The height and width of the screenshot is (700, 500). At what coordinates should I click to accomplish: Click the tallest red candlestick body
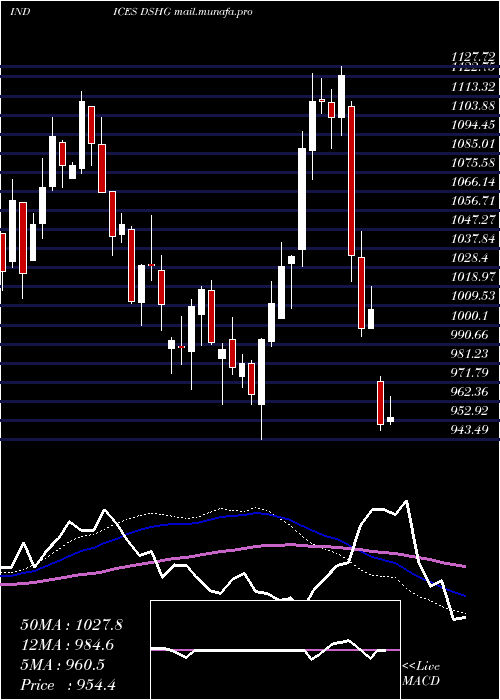352,181
